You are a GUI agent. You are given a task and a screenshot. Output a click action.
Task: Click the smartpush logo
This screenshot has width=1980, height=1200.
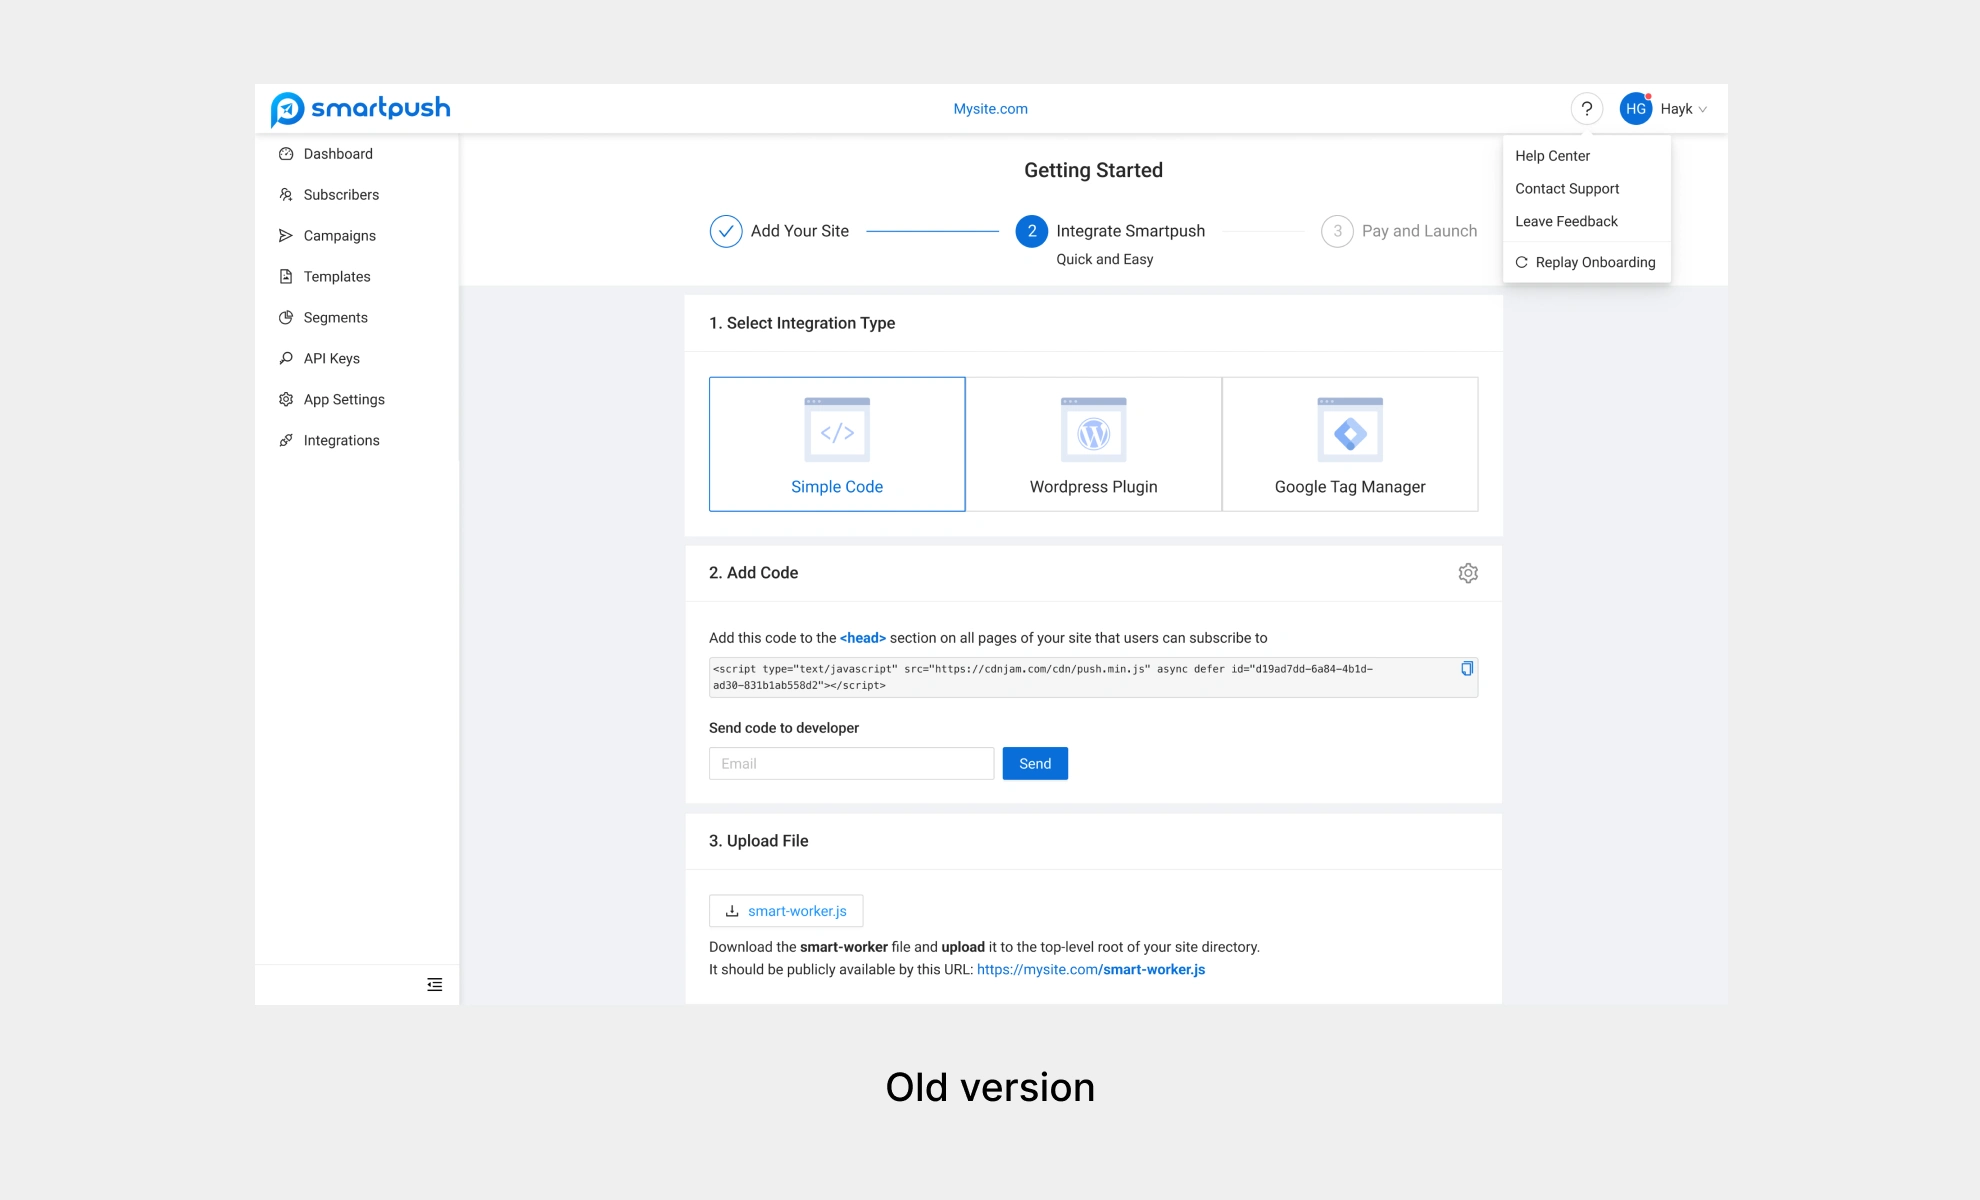360,109
